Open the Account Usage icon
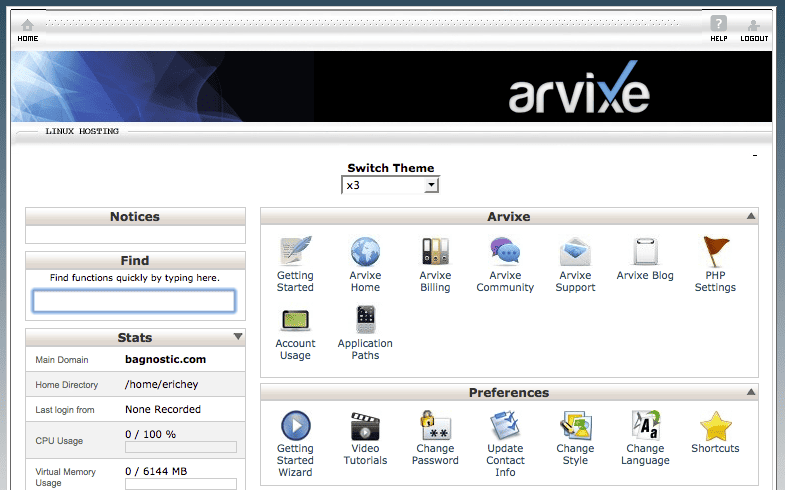 pyautogui.click(x=295, y=321)
